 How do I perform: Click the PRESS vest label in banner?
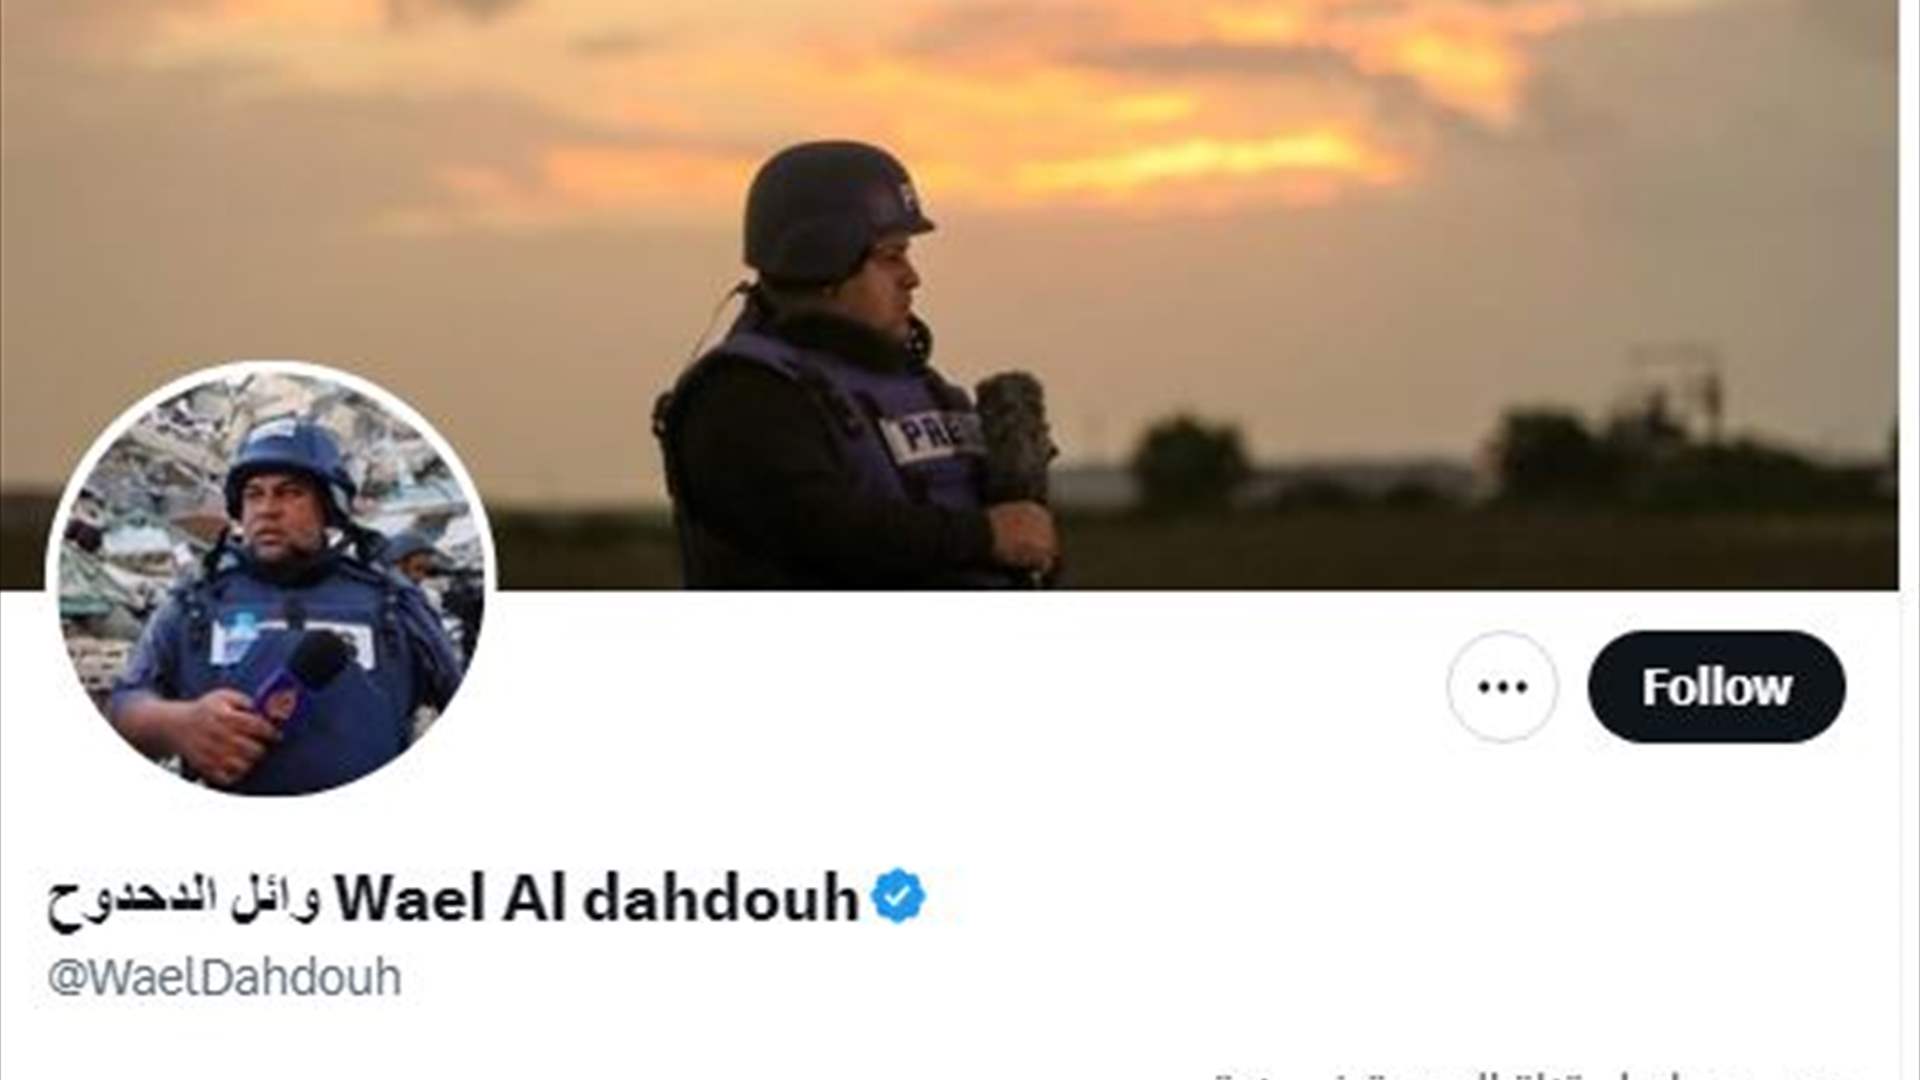930,438
